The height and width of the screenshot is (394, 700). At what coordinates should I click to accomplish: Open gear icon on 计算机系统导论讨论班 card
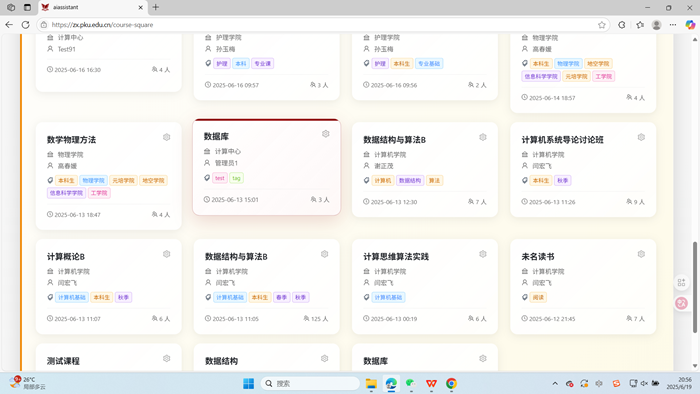pos(641,137)
